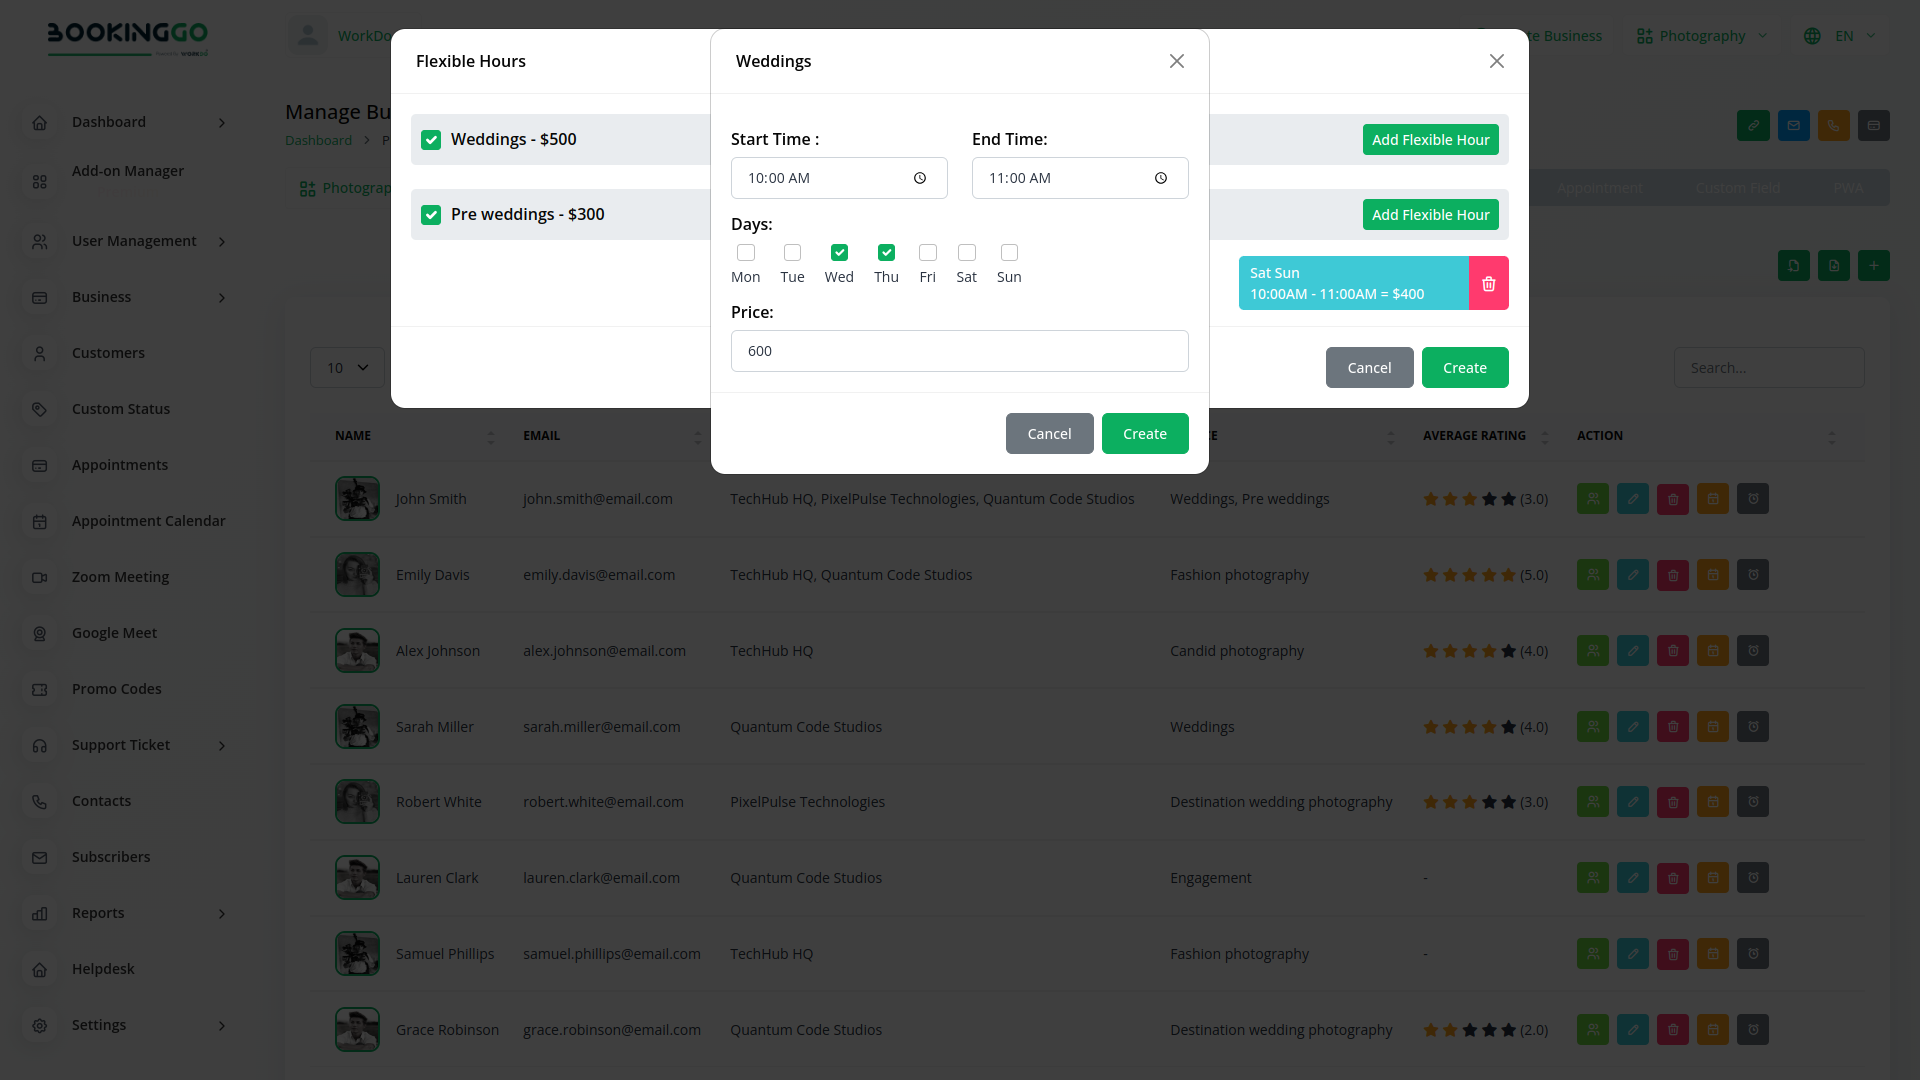Click the Appointment Calendar sidebar icon
The image size is (1920, 1080).
(x=40, y=522)
